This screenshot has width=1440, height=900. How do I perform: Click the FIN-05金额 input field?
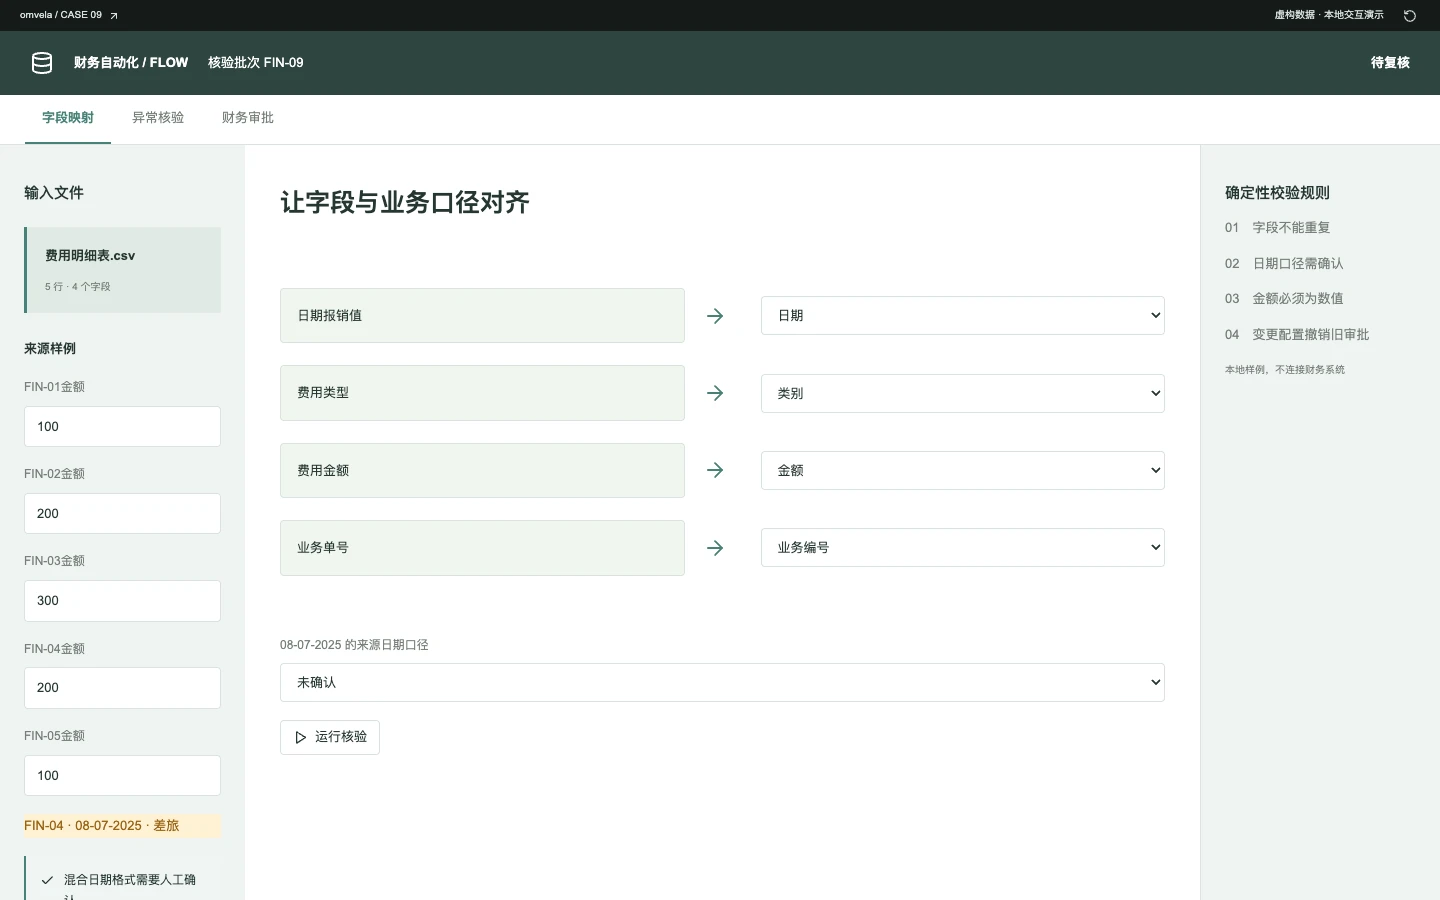[x=122, y=776]
